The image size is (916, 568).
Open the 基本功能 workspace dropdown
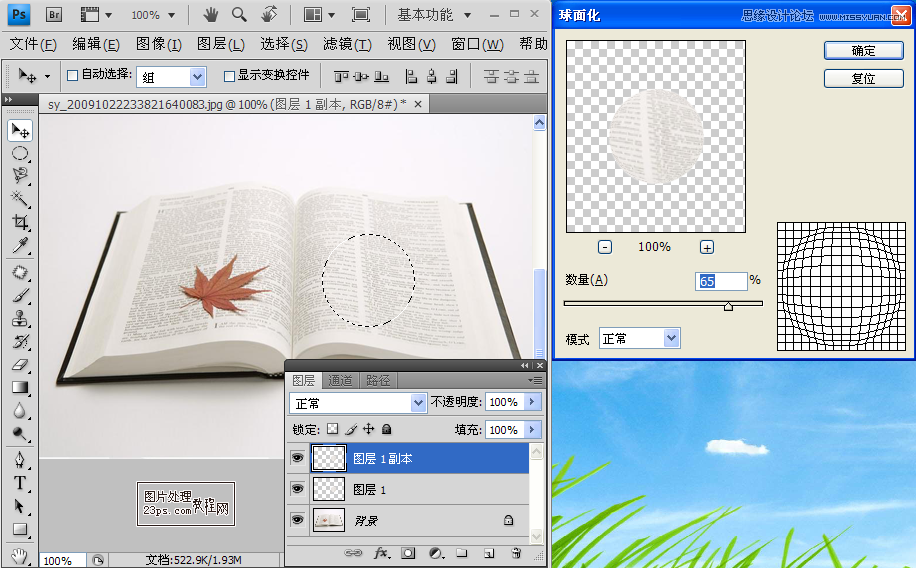coord(467,15)
